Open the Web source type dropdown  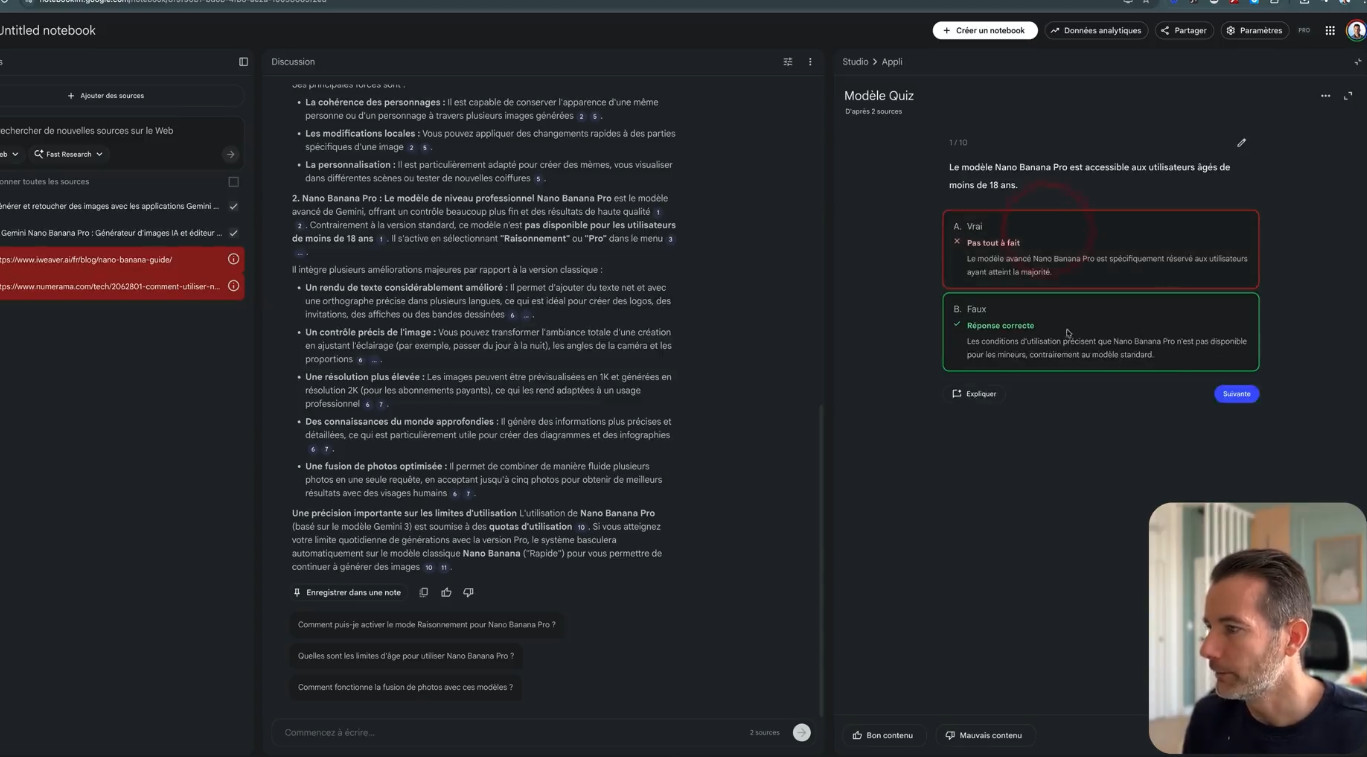point(9,154)
